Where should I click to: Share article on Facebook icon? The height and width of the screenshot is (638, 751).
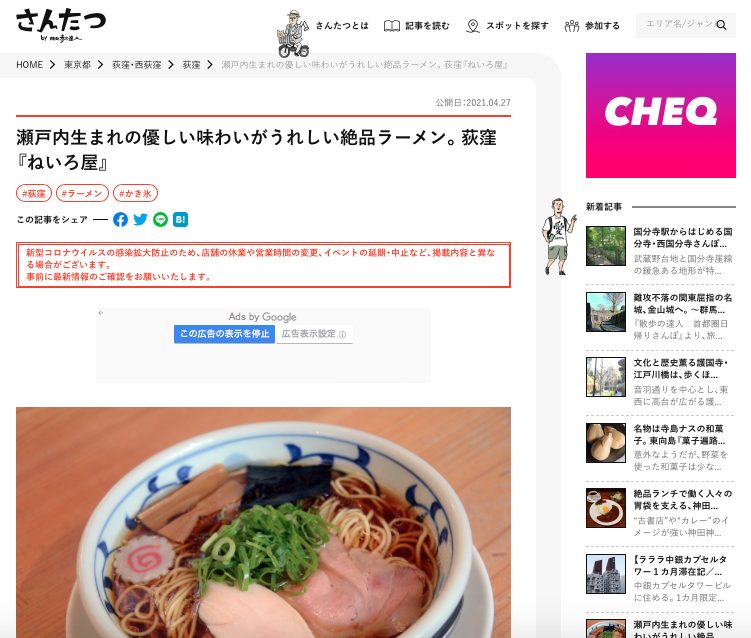pyautogui.click(x=120, y=219)
